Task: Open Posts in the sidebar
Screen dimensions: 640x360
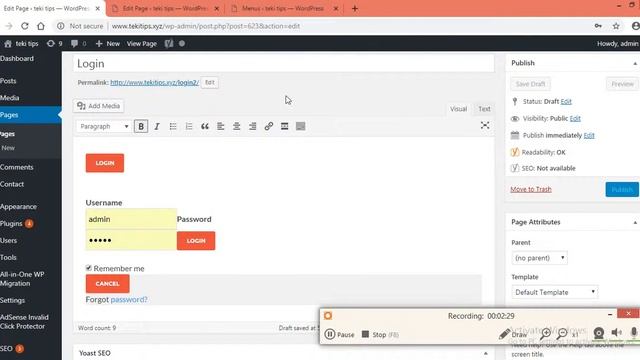Action: [x=8, y=81]
